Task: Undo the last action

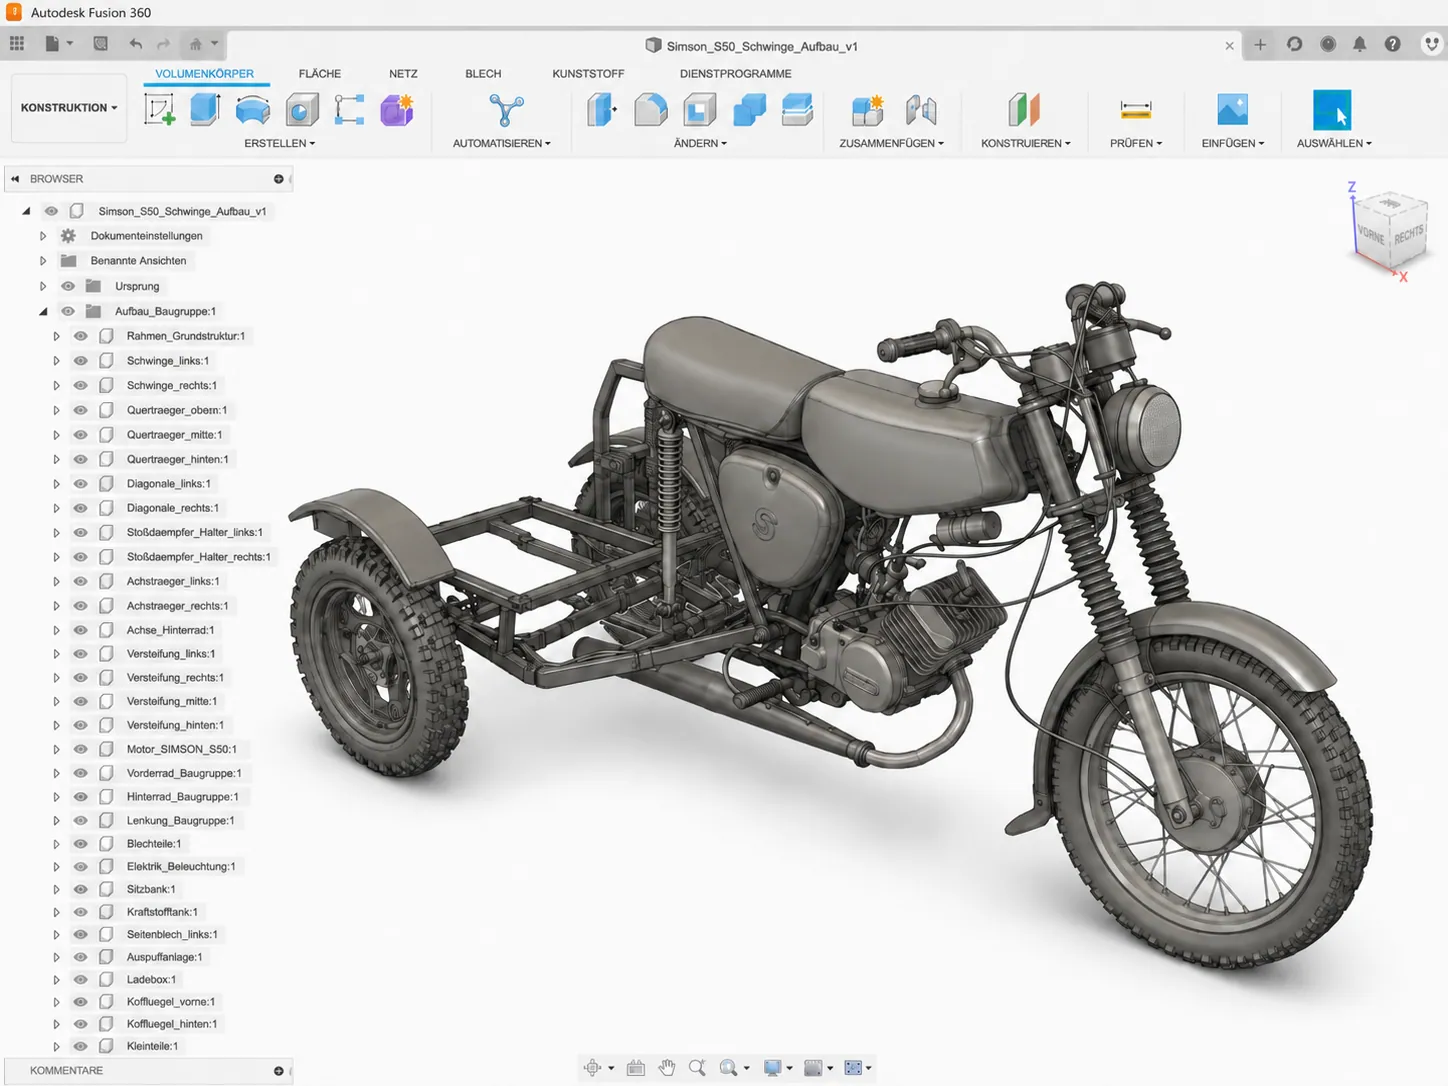Action: click(x=135, y=44)
